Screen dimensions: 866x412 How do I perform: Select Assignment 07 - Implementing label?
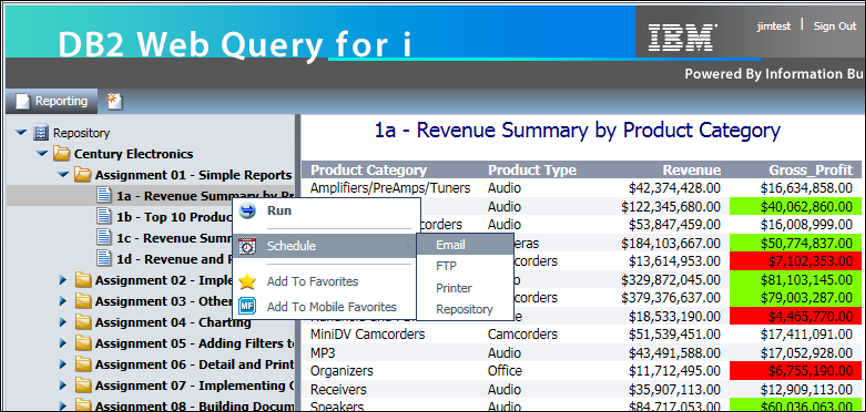click(194, 385)
